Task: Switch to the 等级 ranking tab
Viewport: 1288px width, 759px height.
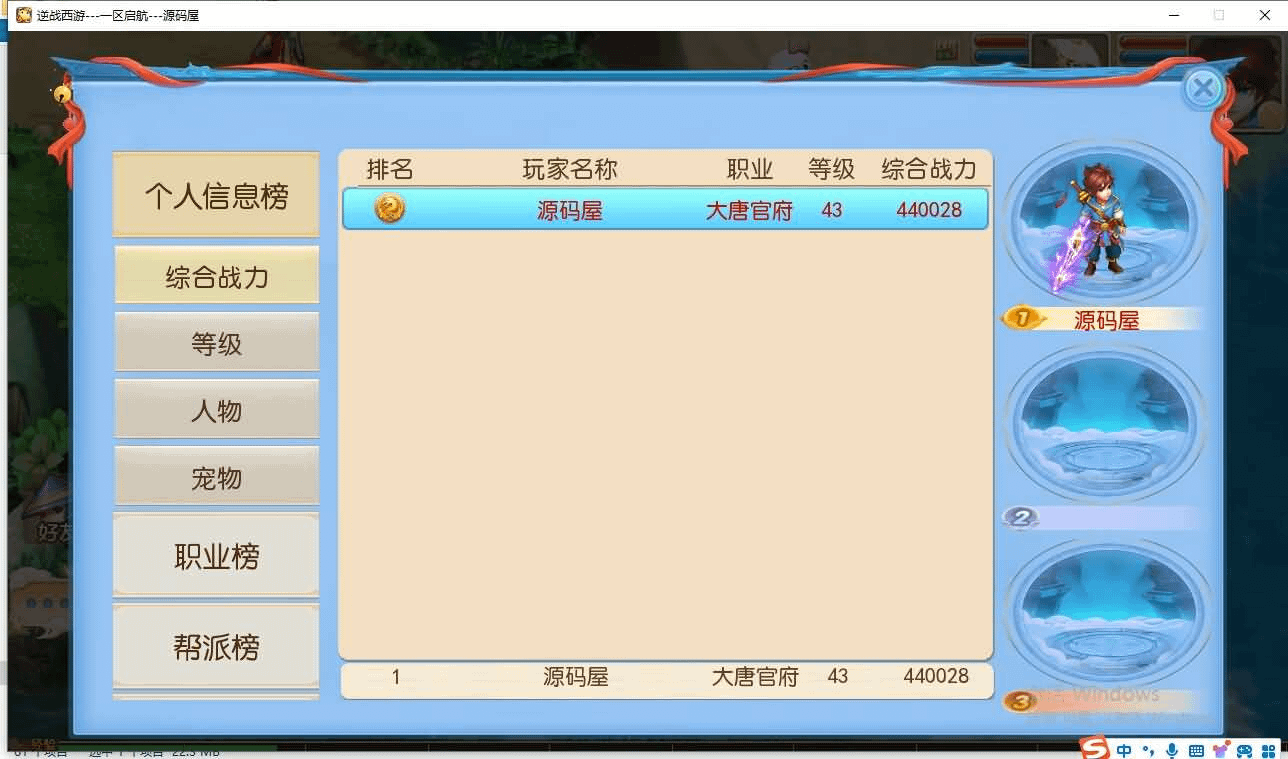Action: [x=216, y=343]
